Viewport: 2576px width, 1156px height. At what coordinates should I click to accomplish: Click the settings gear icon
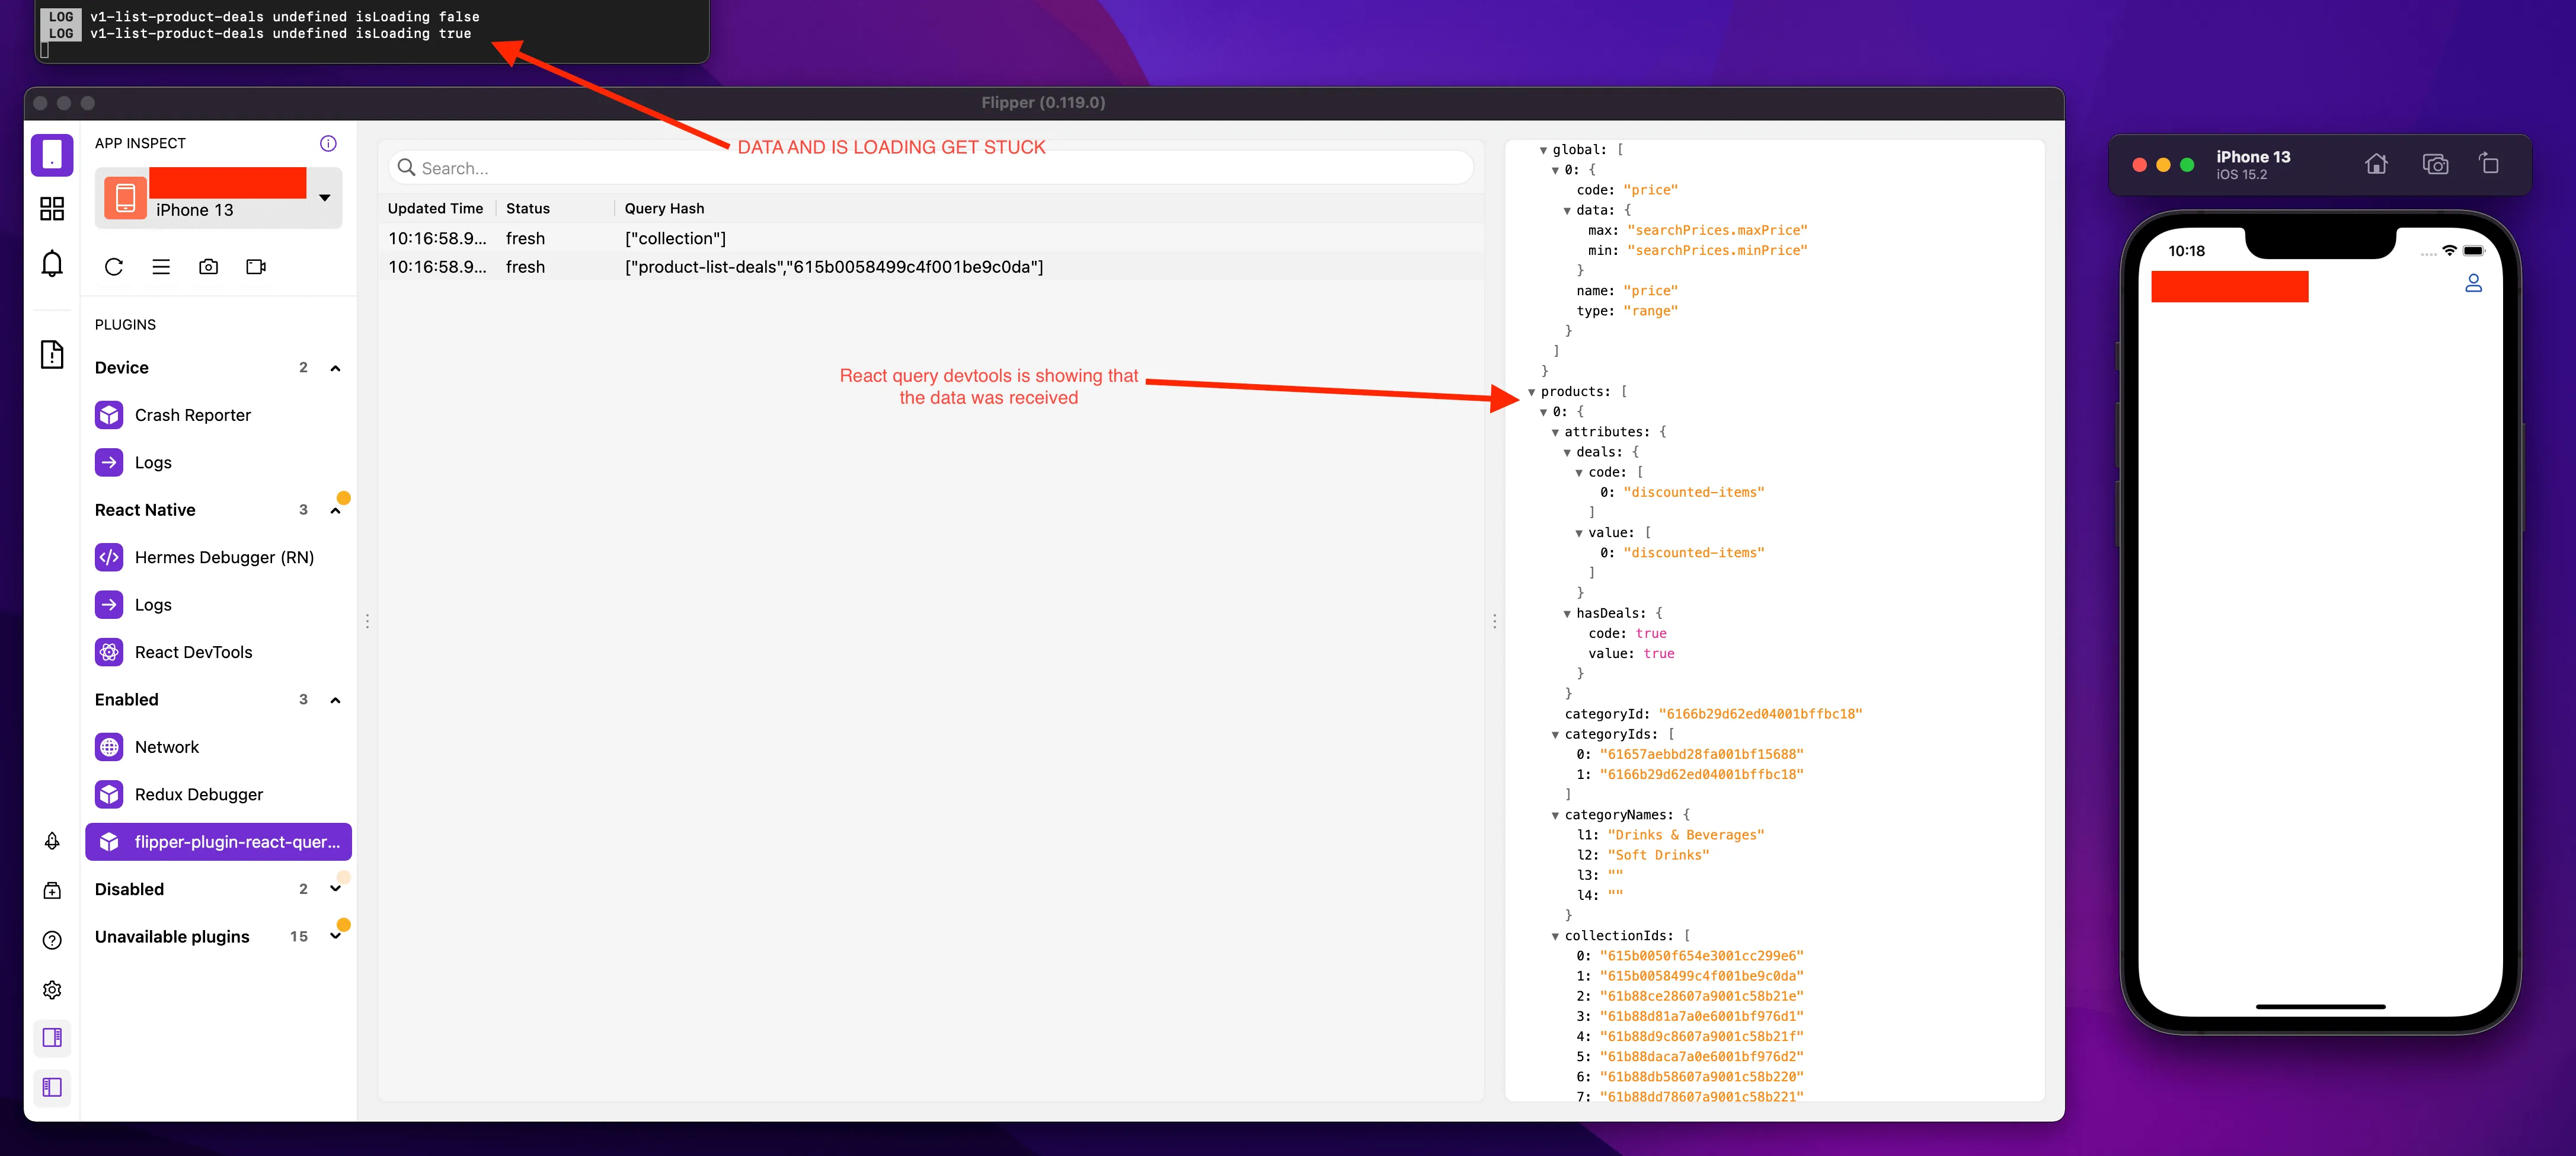click(52, 989)
